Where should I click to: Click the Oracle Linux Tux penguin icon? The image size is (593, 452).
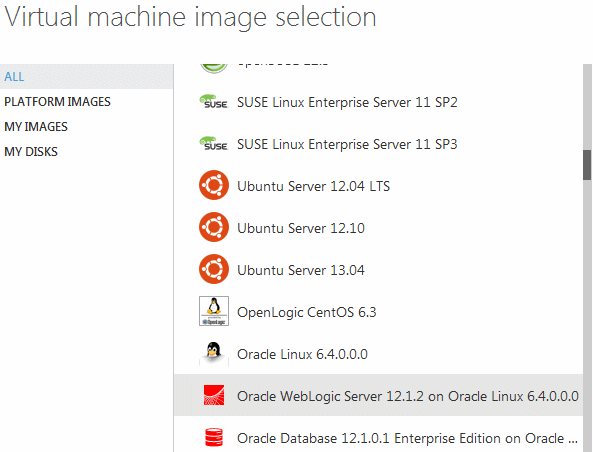point(214,354)
